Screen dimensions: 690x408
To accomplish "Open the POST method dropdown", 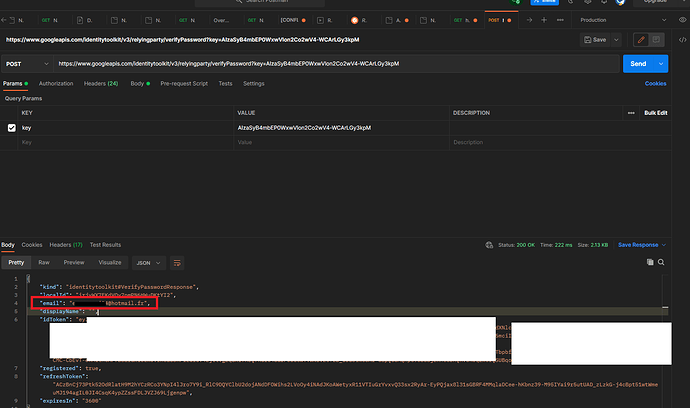I will pyautogui.click(x=27, y=64).
